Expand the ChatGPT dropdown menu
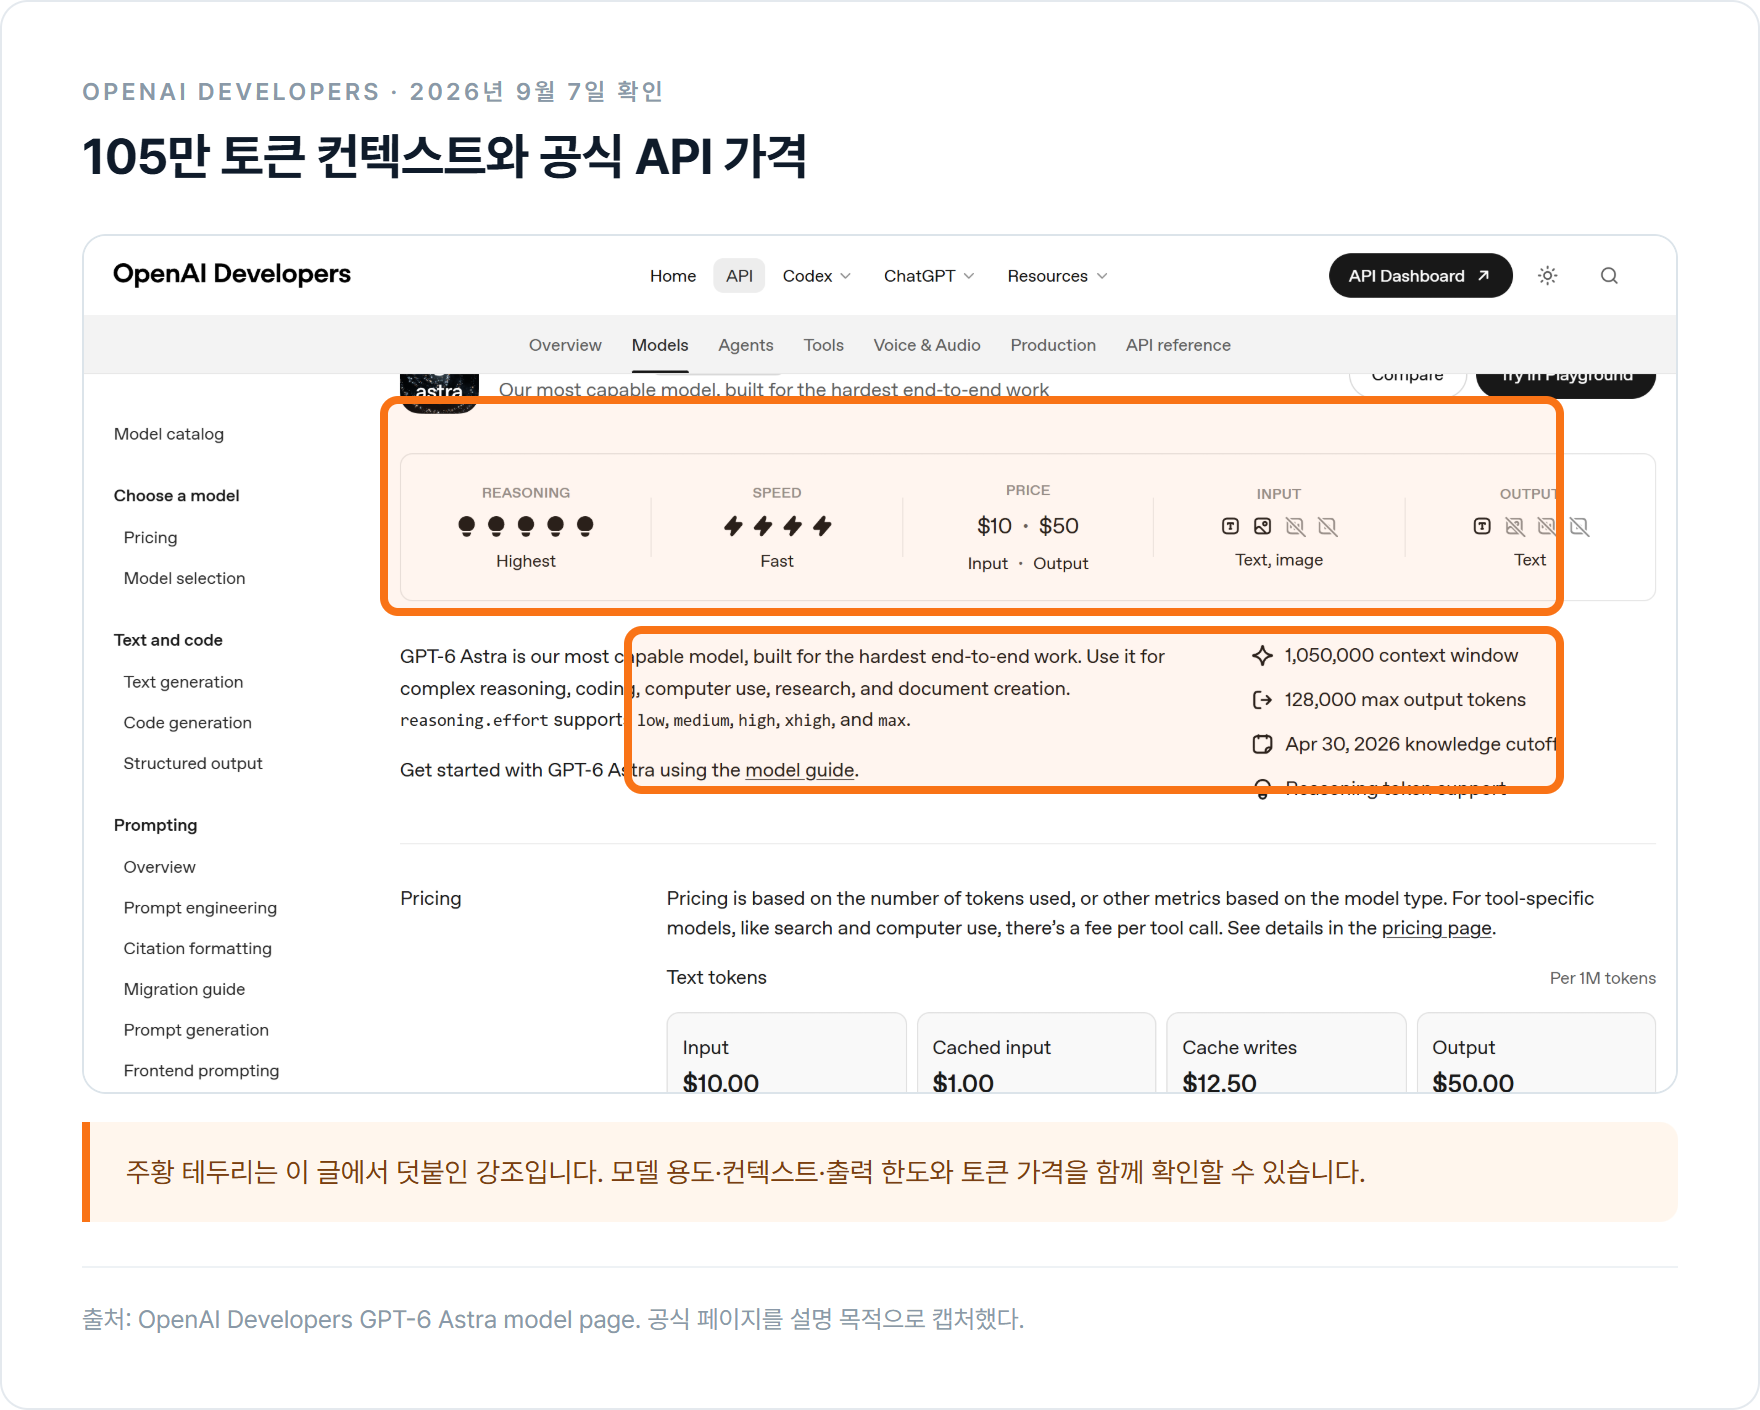The width and height of the screenshot is (1760, 1410). point(929,276)
